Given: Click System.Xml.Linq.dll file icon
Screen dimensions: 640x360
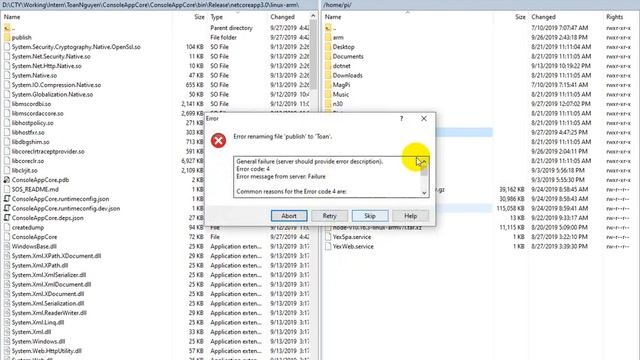Looking at the screenshot, I should click(x=7, y=322).
